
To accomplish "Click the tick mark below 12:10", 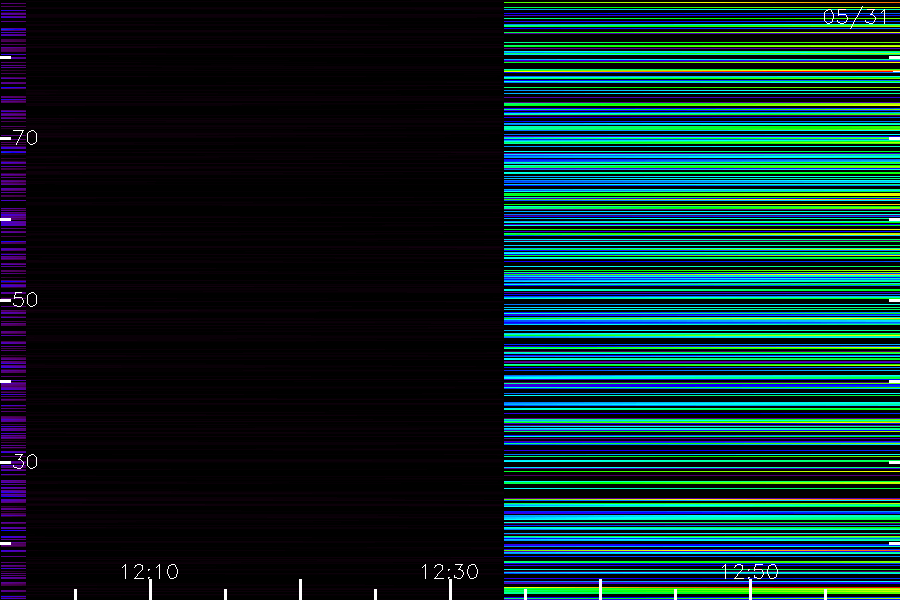I will [150, 590].
